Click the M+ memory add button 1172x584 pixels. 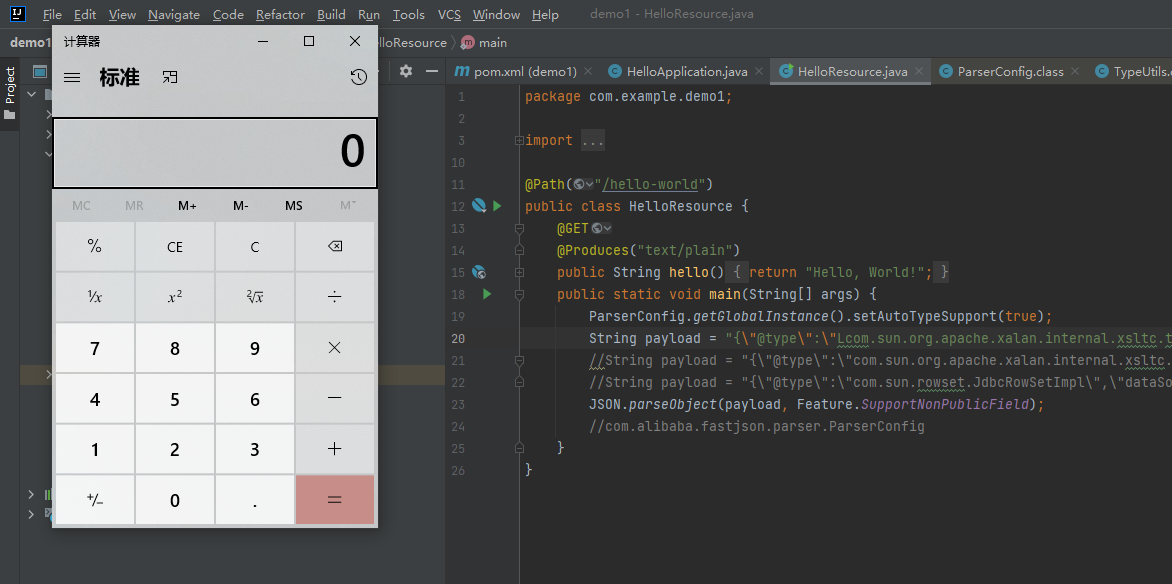187,206
